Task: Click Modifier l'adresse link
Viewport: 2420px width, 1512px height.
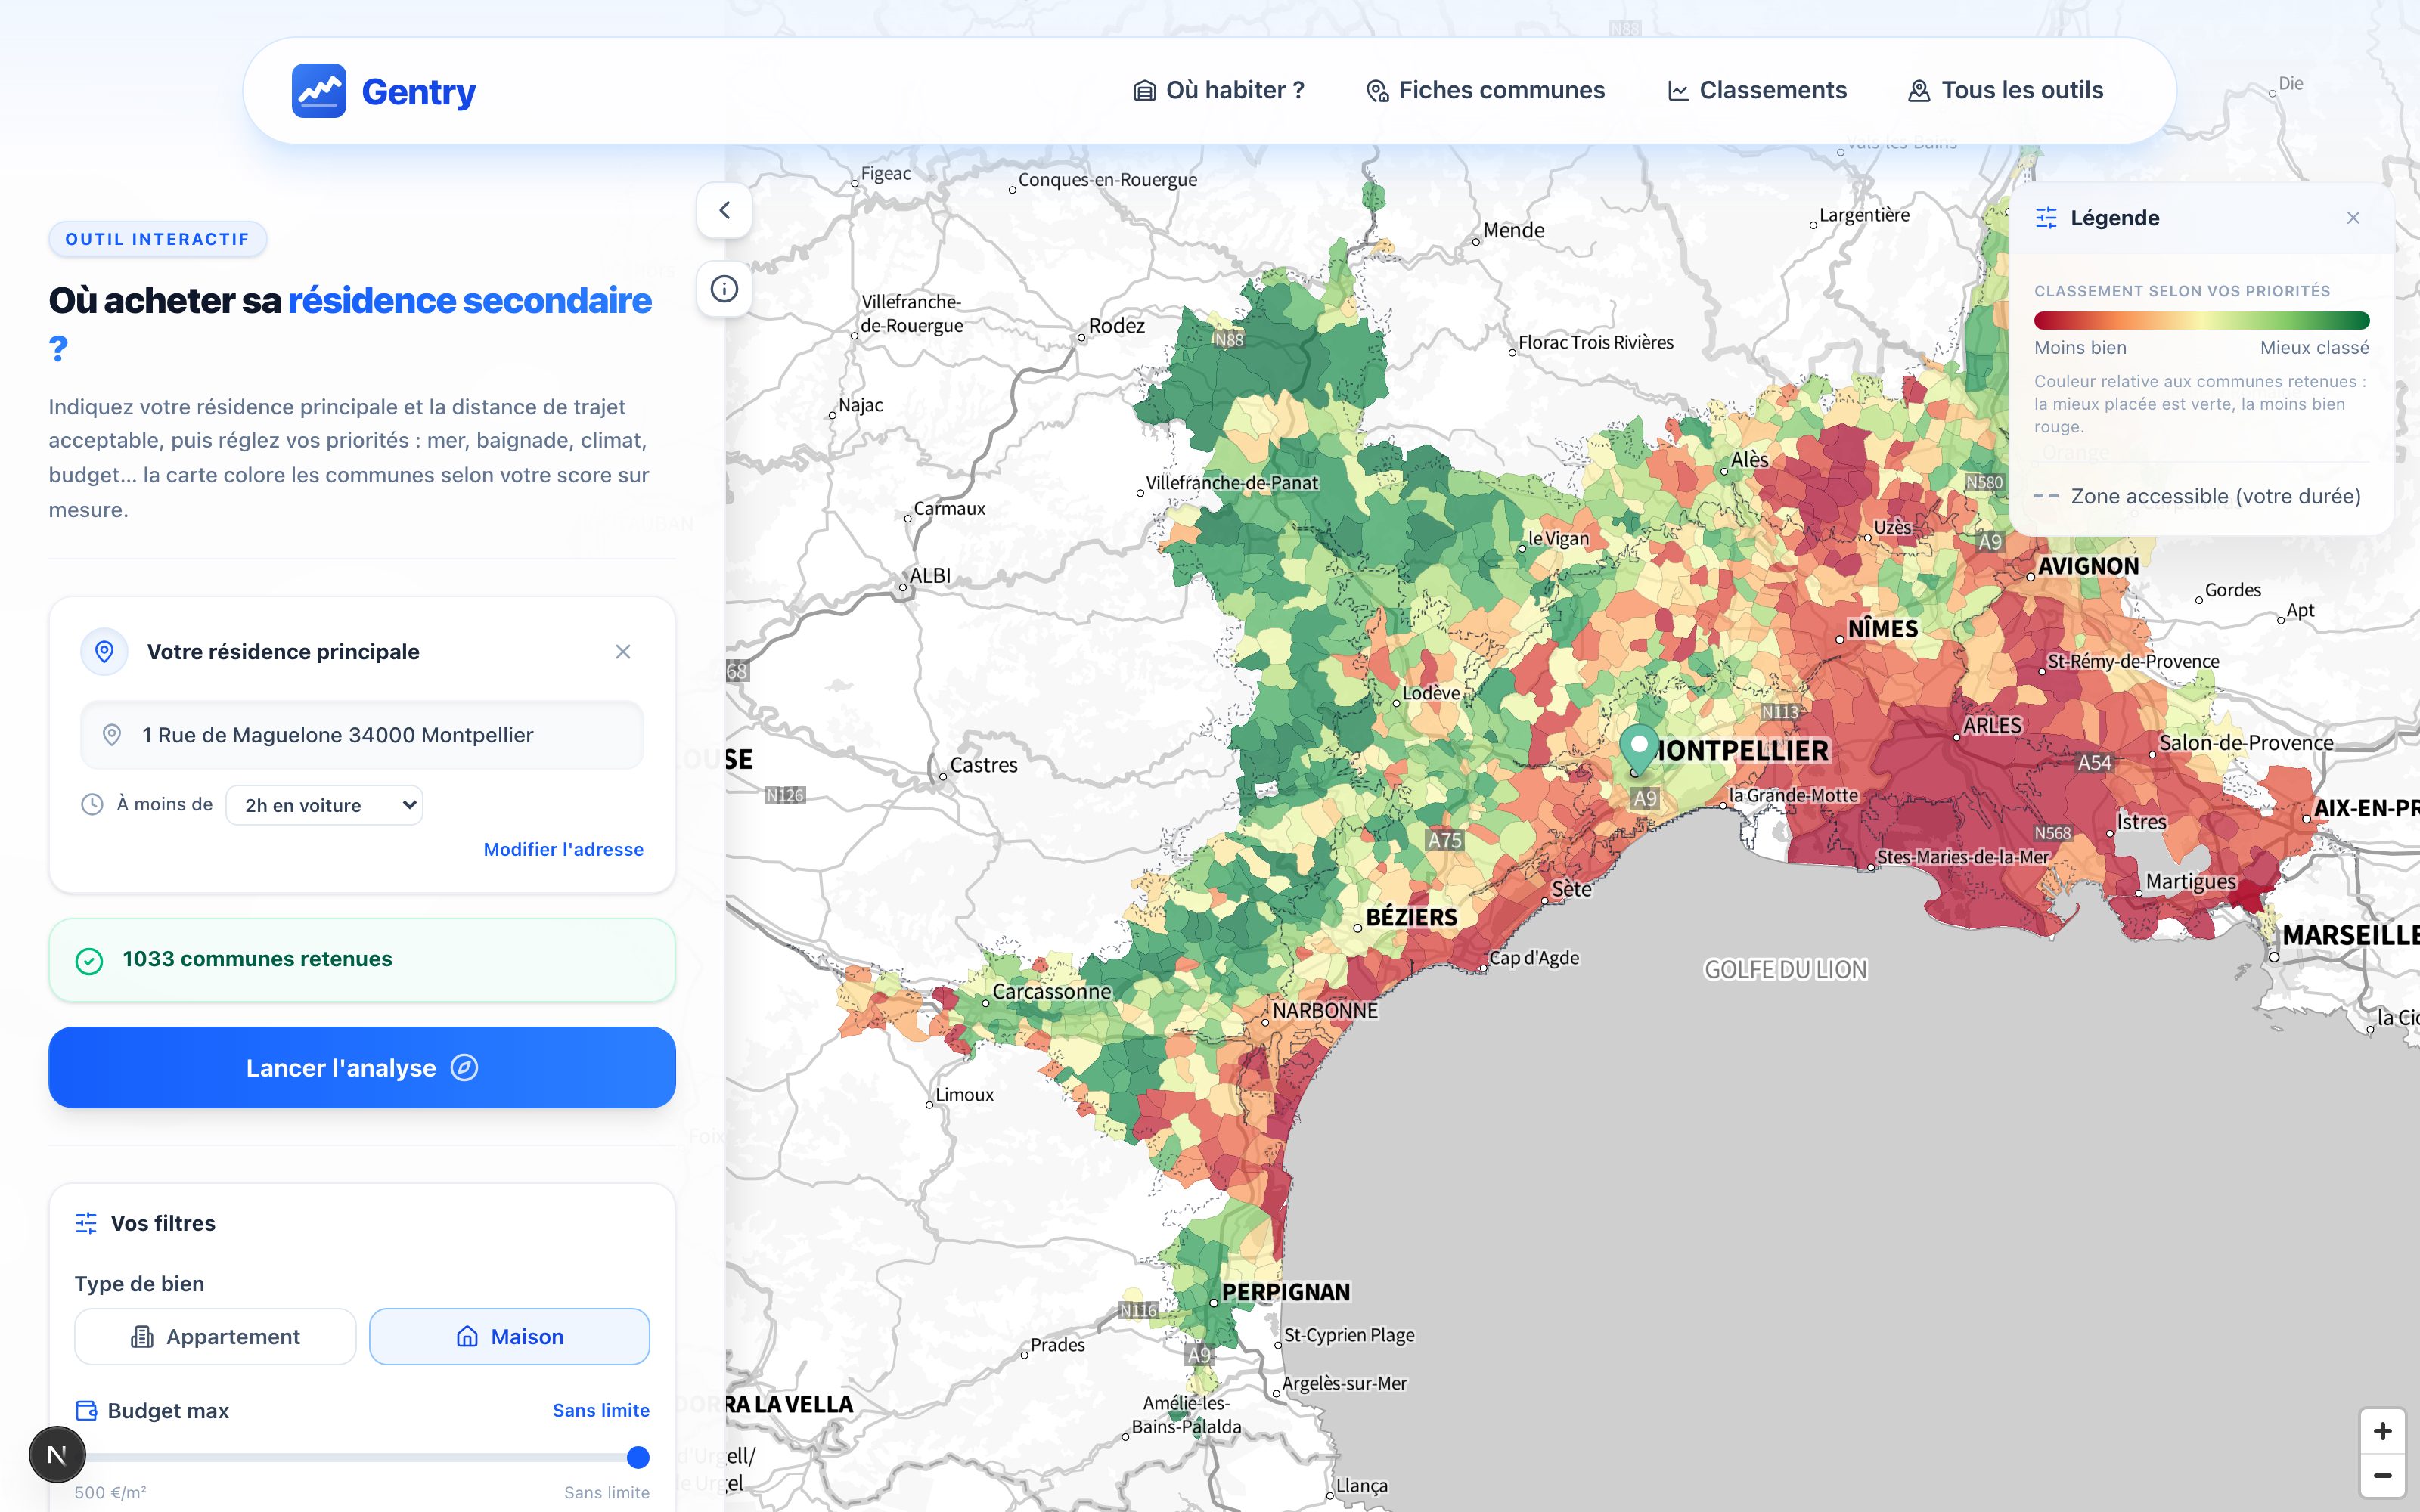Action: [563, 849]
